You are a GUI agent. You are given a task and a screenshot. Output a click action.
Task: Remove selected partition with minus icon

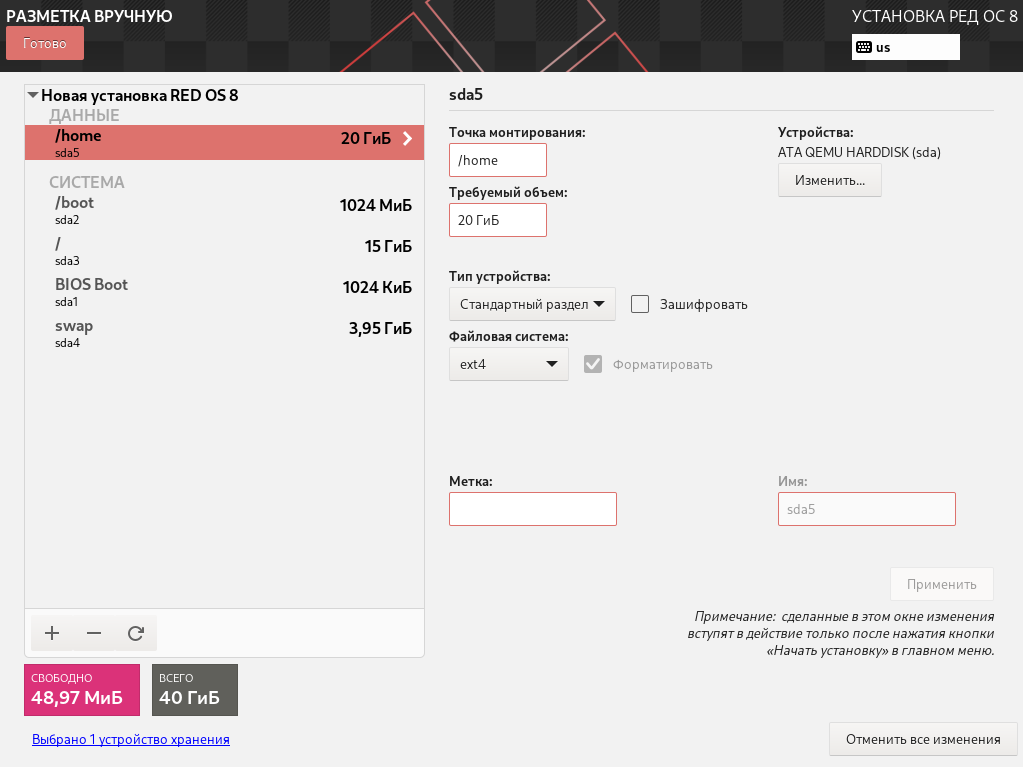94,633
